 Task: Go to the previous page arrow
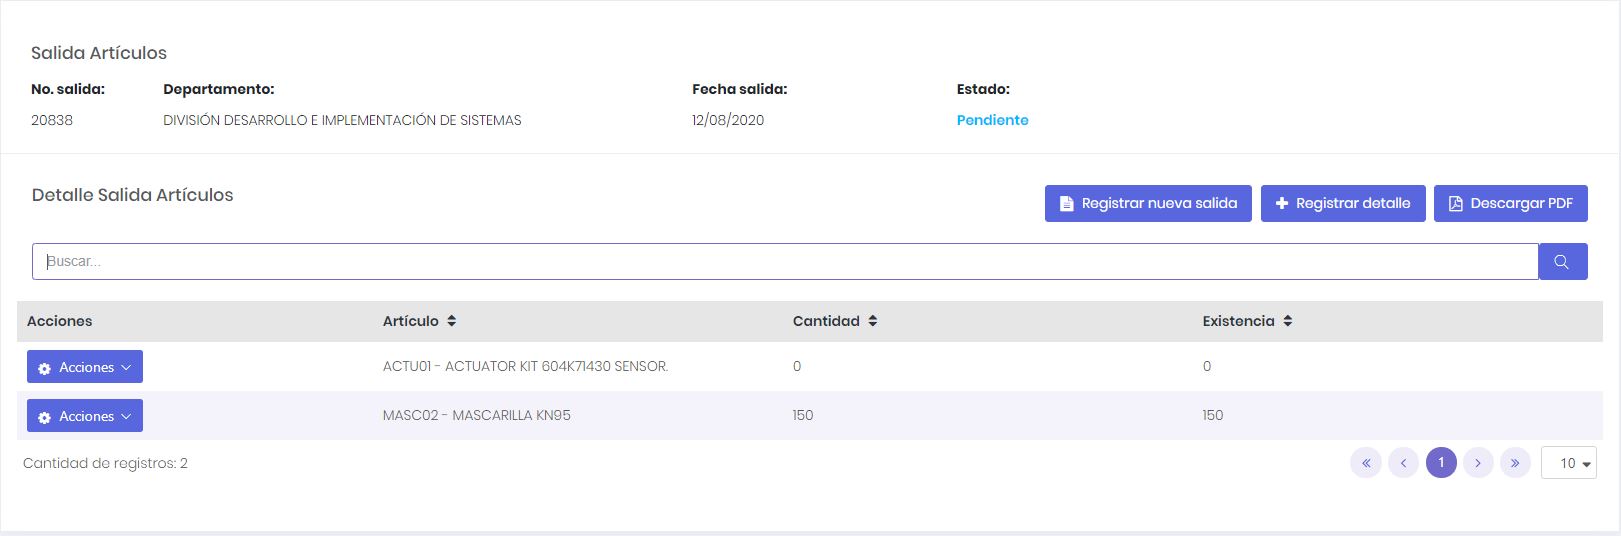1403,463
